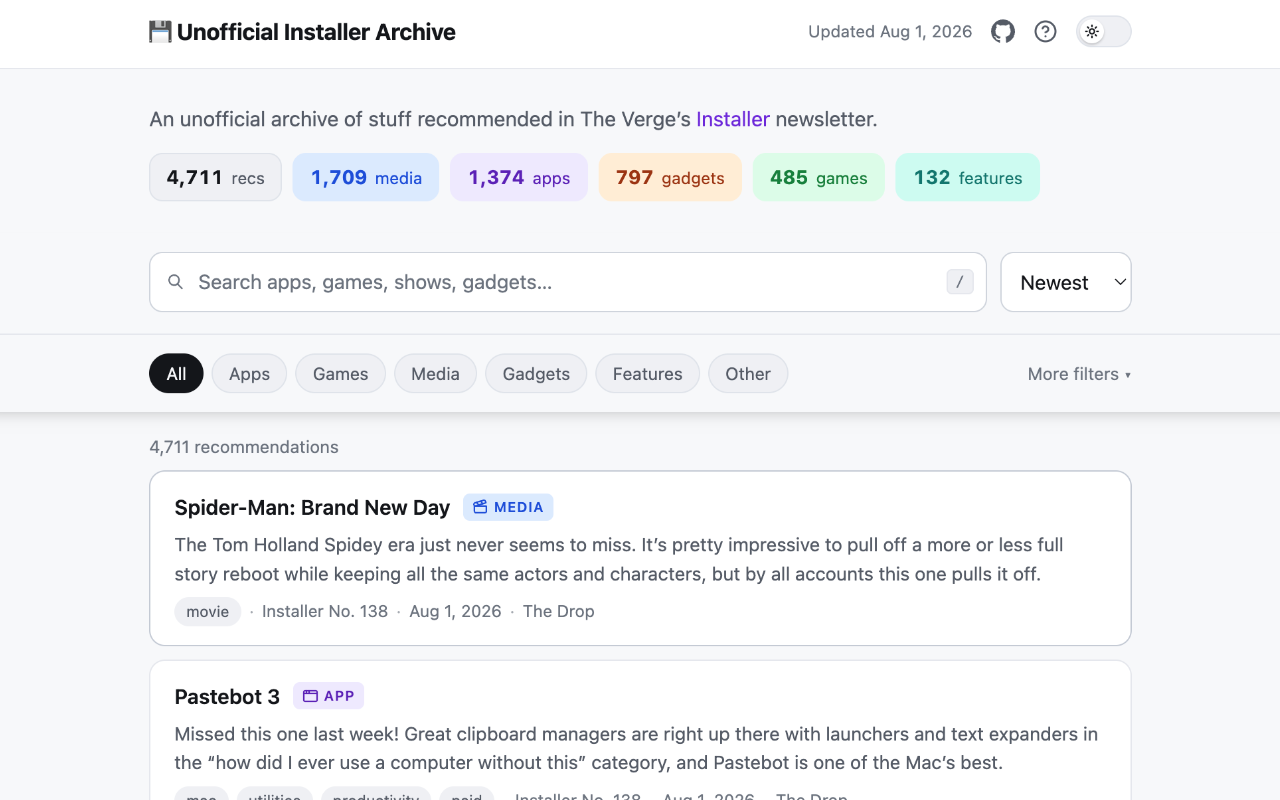Click the 4,711 recommendations count

click(244, 447)
